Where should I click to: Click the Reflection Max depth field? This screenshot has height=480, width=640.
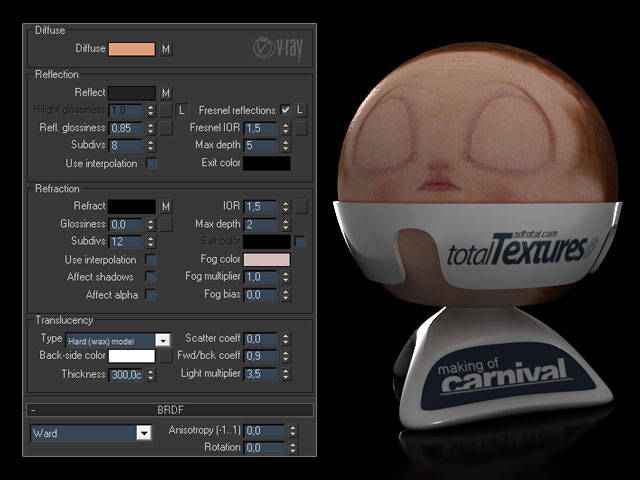tap(260, 145)
